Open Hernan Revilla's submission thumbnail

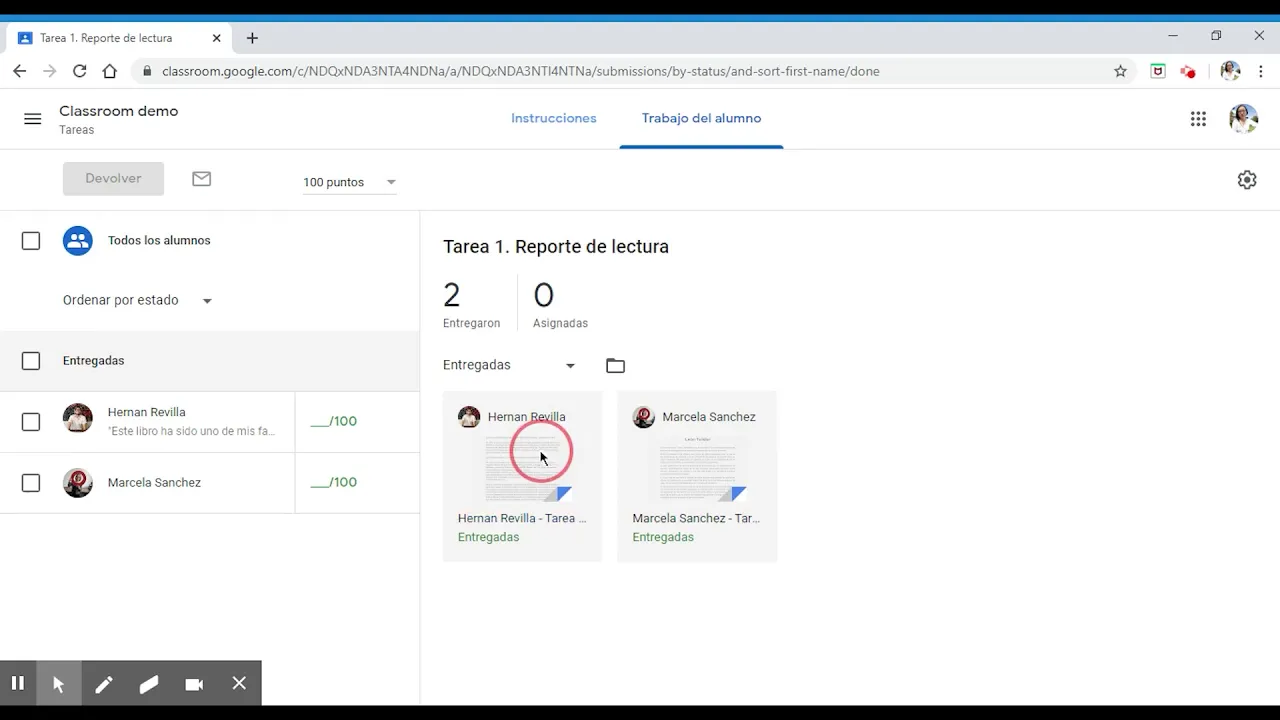click(x=523, y=476)
